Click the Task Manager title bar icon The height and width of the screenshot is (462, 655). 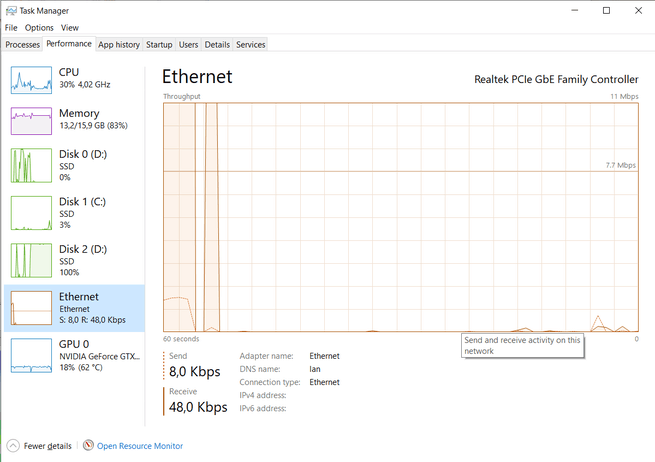(11, 11)
